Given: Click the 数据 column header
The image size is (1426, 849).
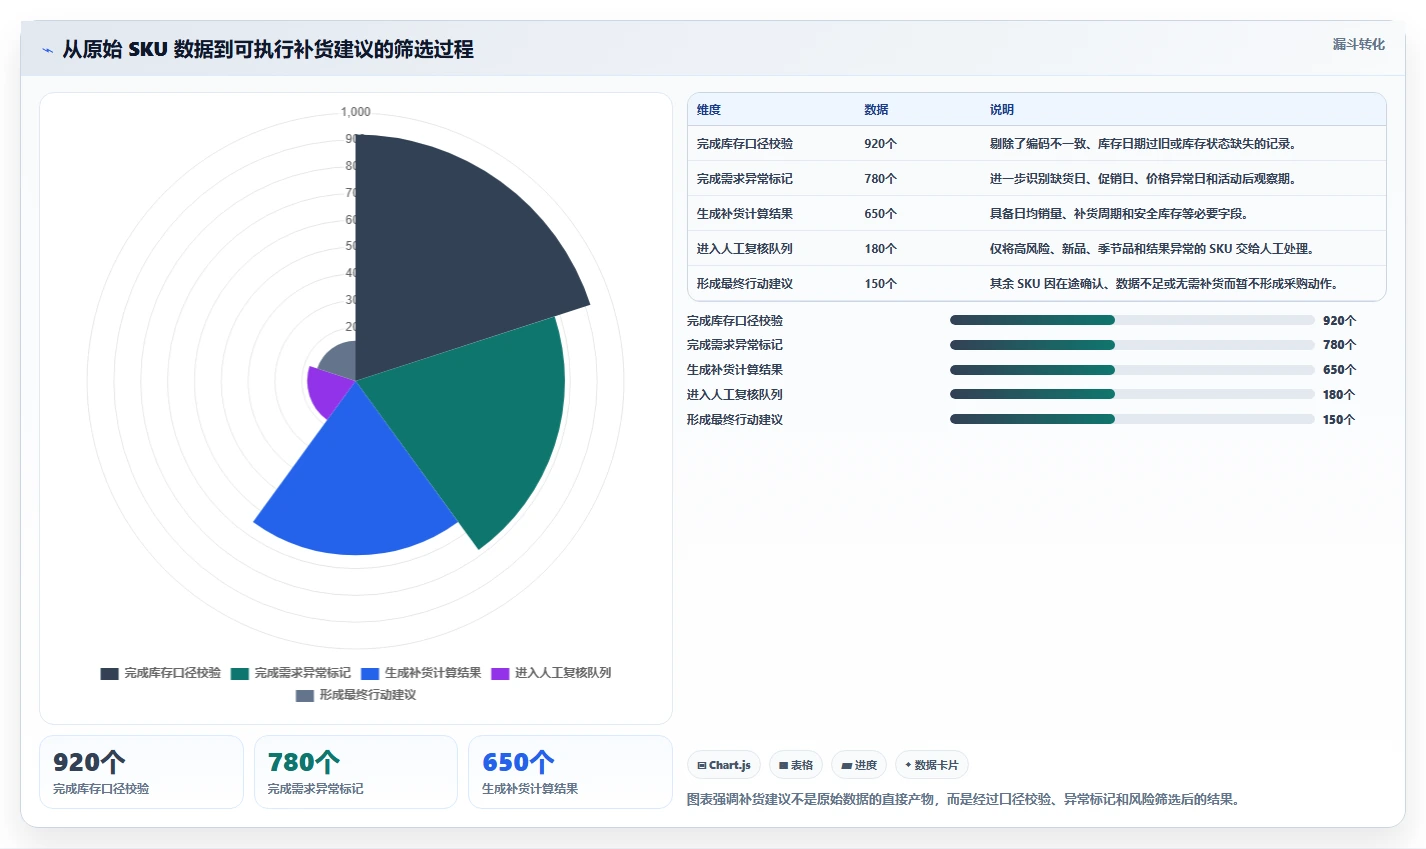Looking at the screenshot, I should pos(876,110).
